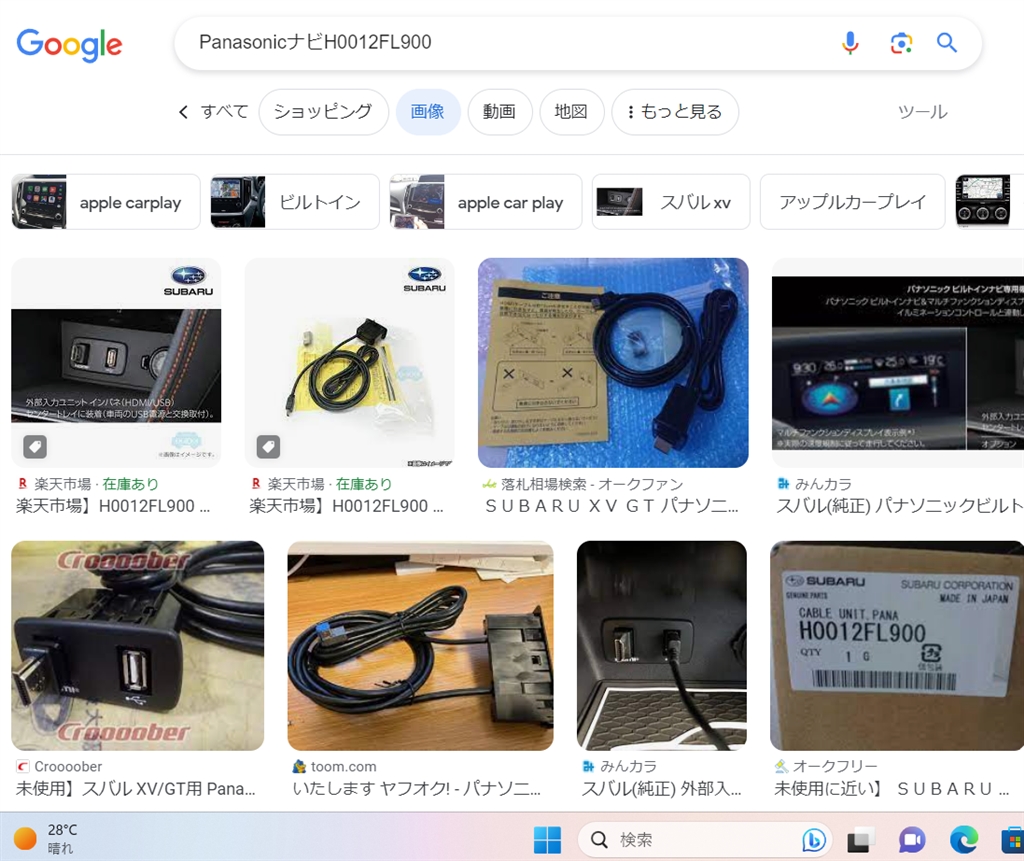Viewport: 1024px width, 861px height.
Task: Open second 楽天市場】H0012FL900 title link
Action: (346, 506)
